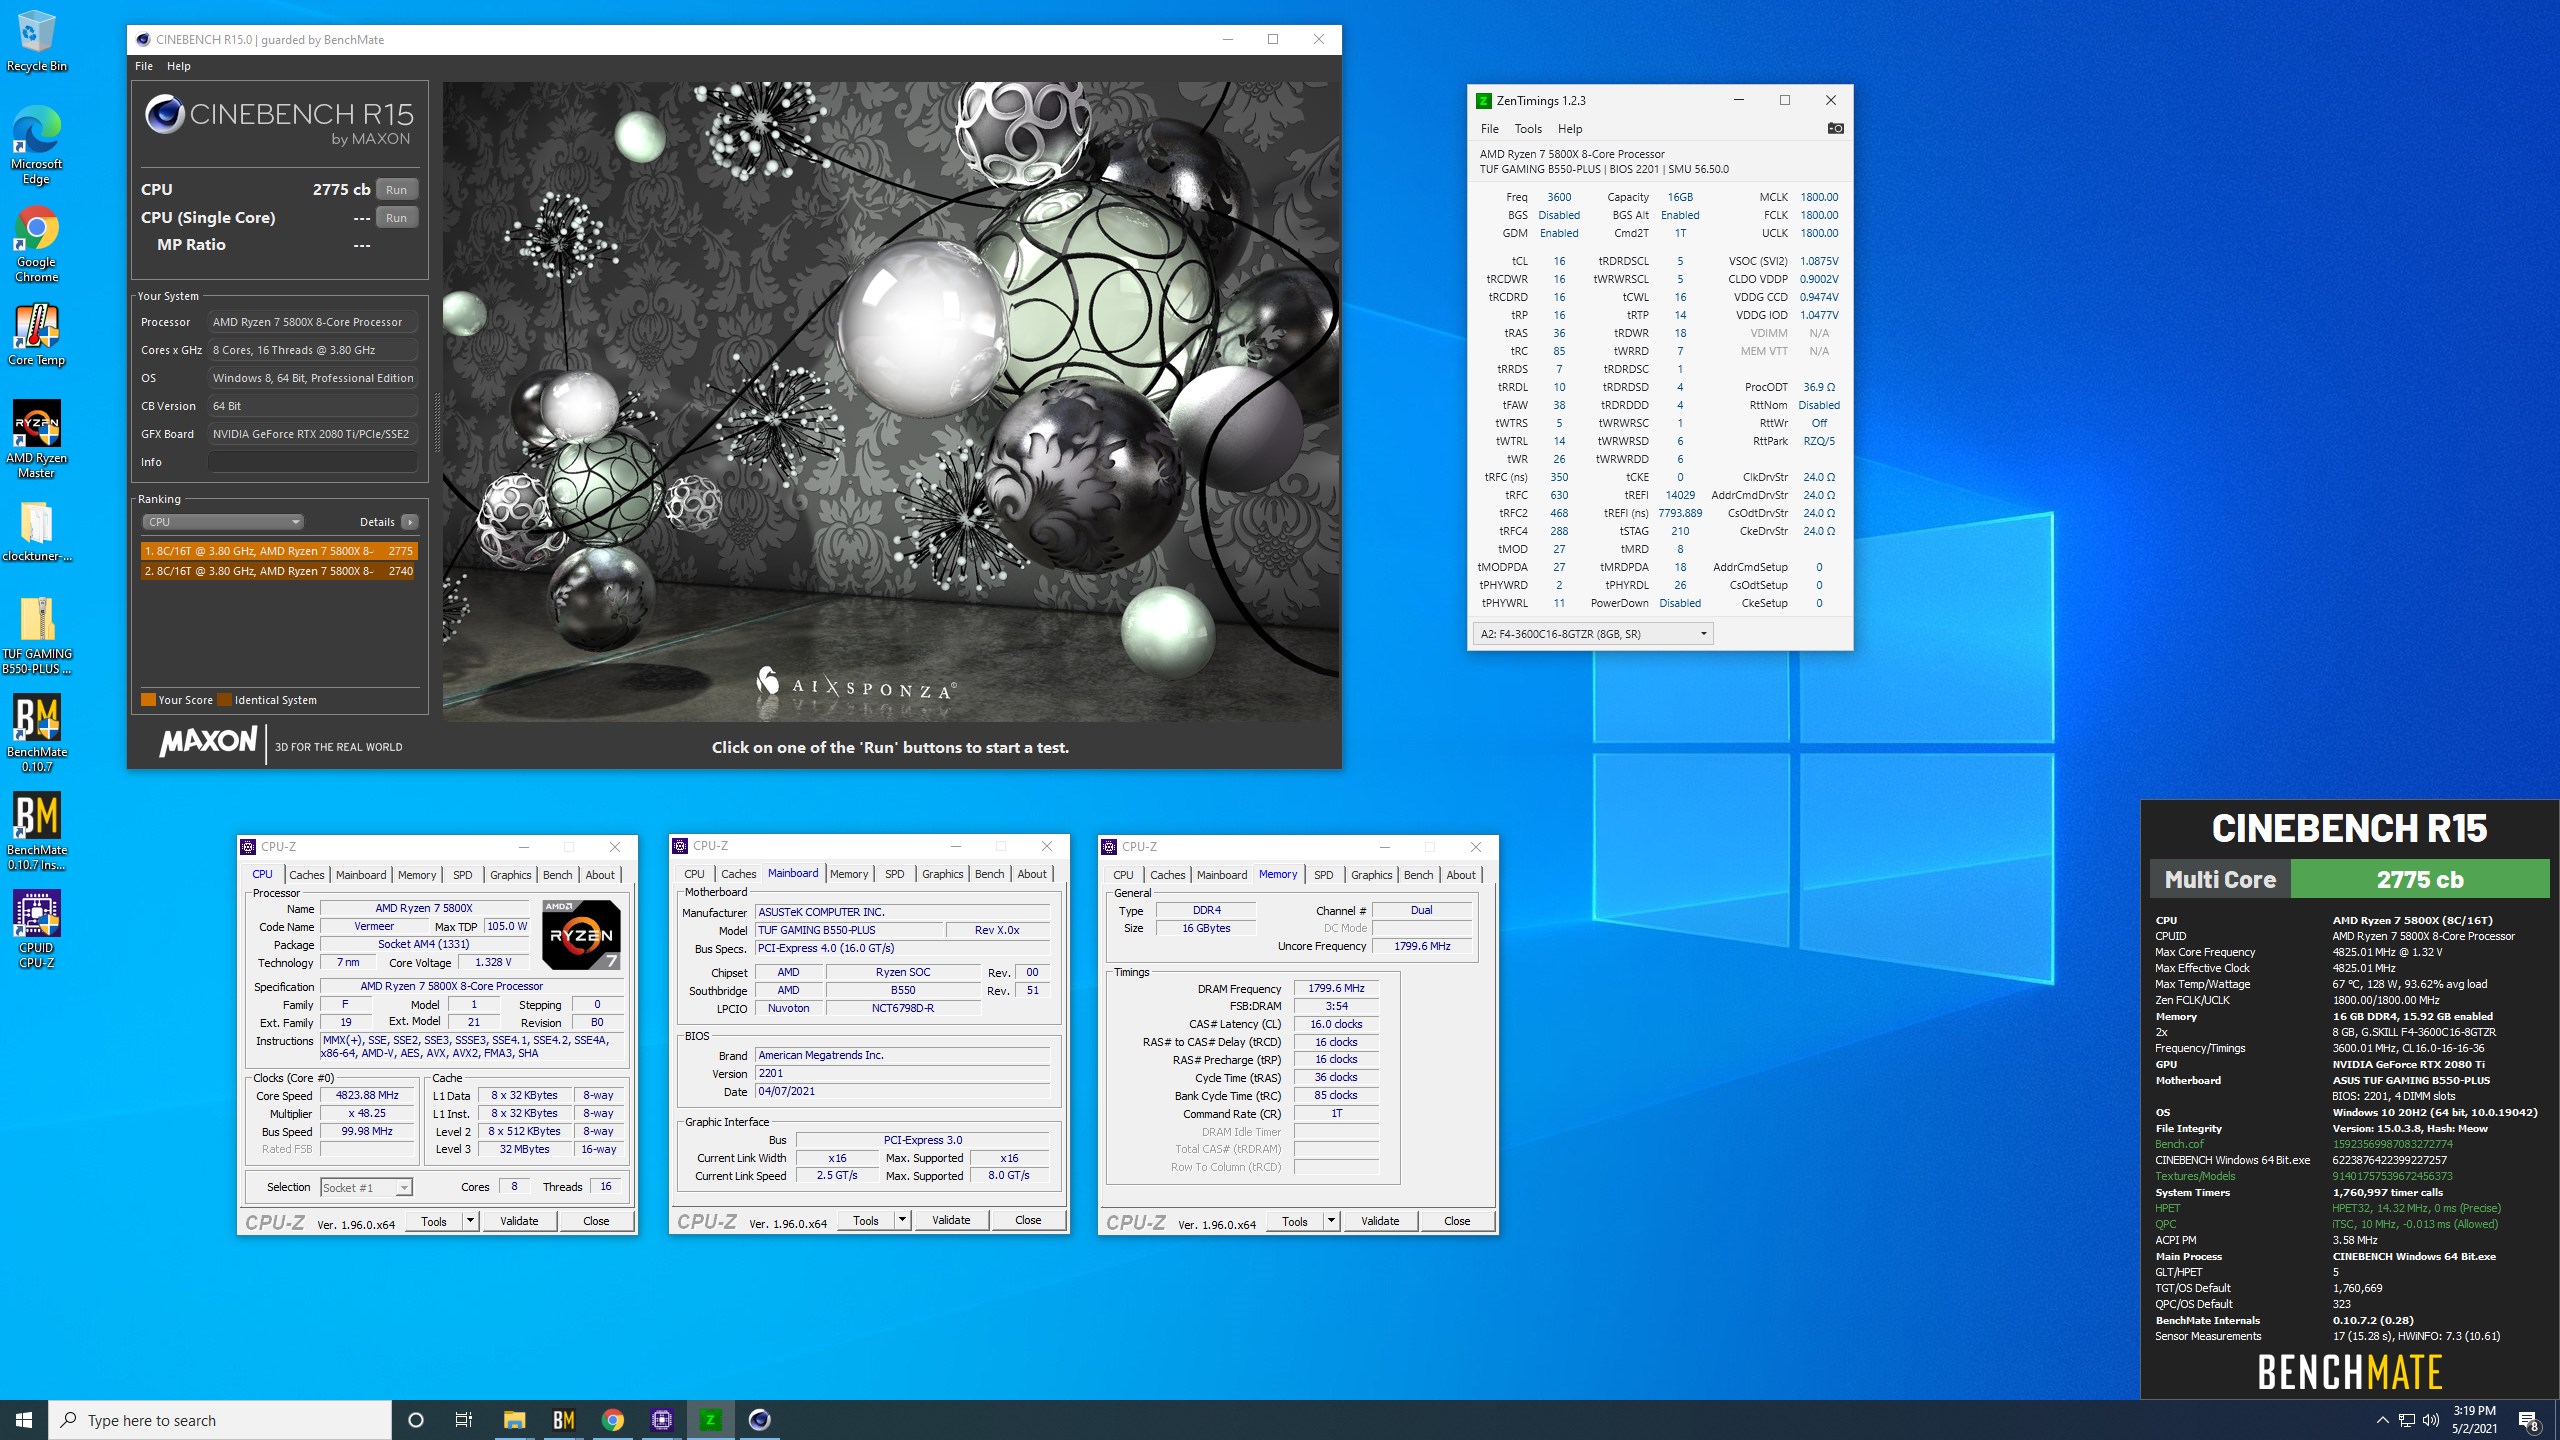Screen dimensions: 2560x1440
Task: Open the network icon in system tray
Action: [2407, 1420]
